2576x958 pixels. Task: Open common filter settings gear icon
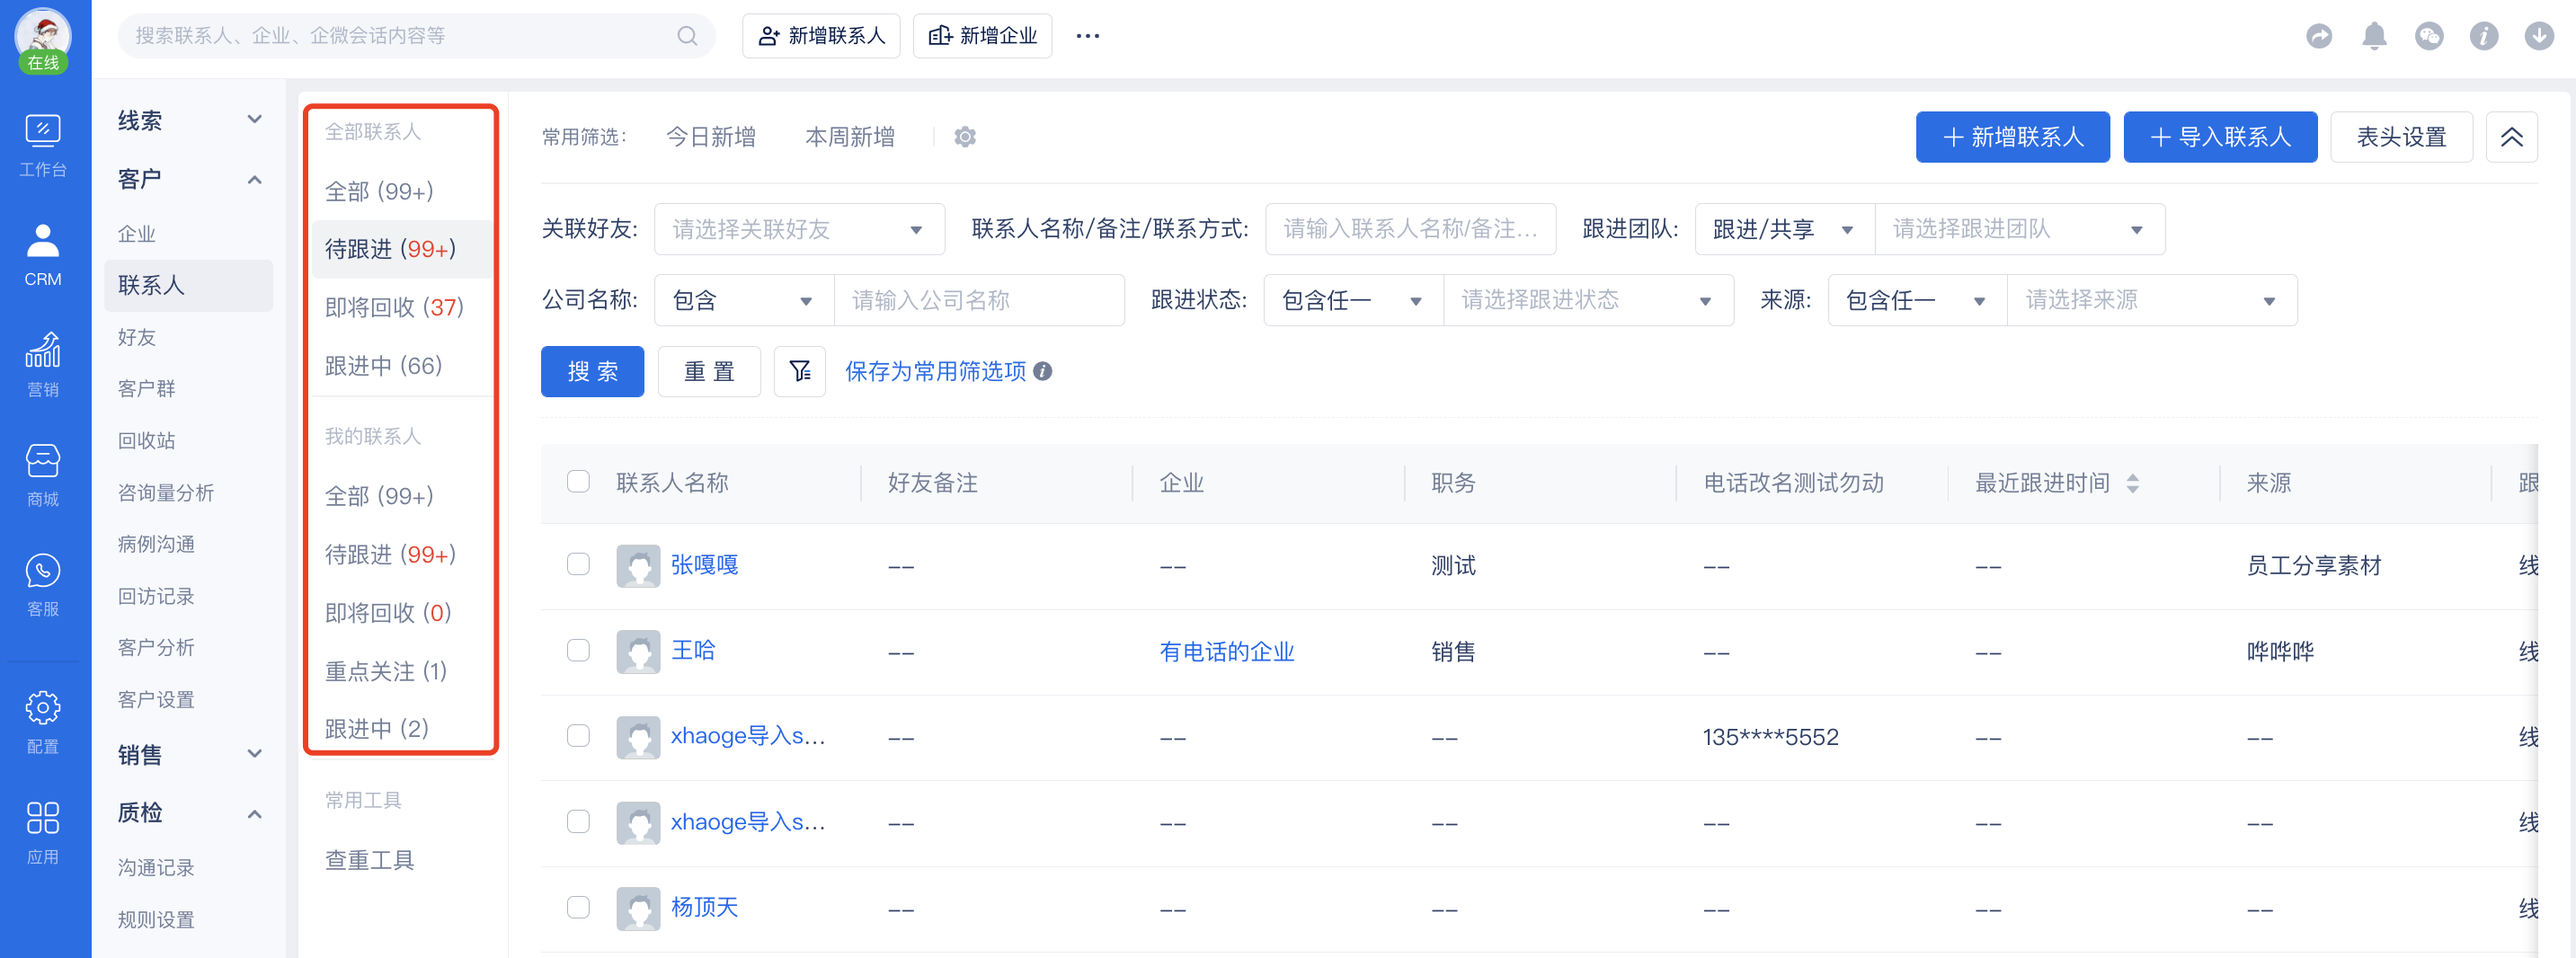tap(964, 137)
